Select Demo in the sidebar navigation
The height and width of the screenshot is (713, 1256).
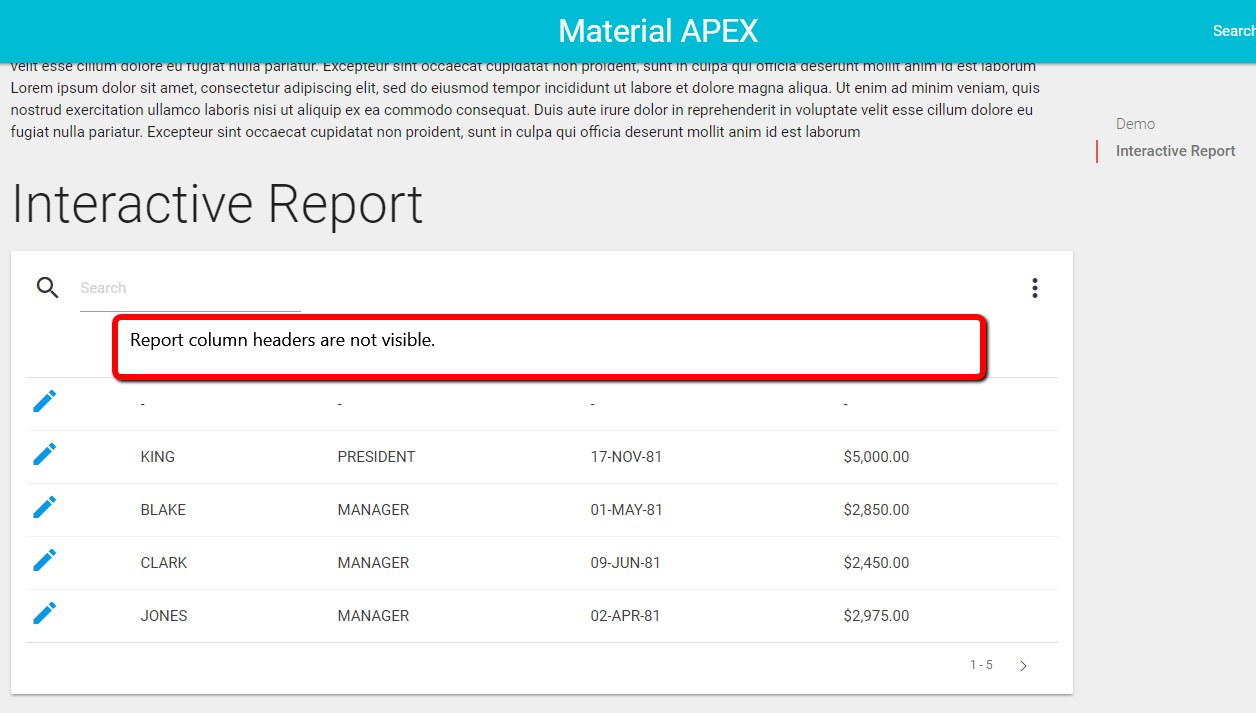(x=1135, y=123)
